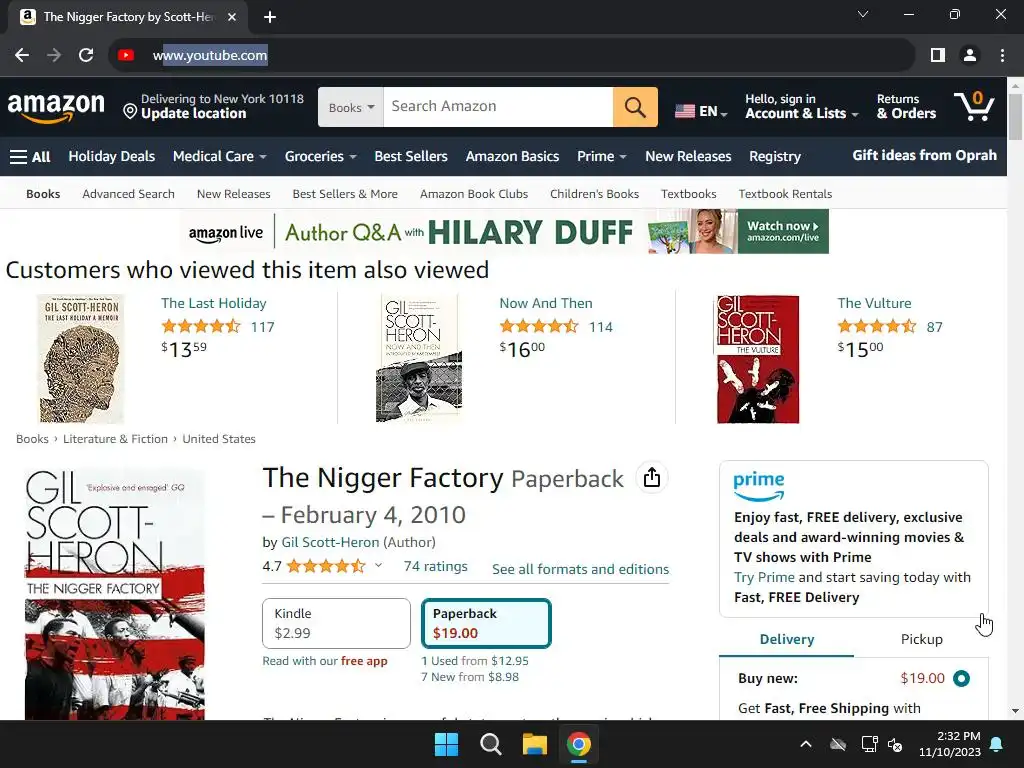Click the Update location pin
This screenshot has width=1024, height=768.
(130, 112)
